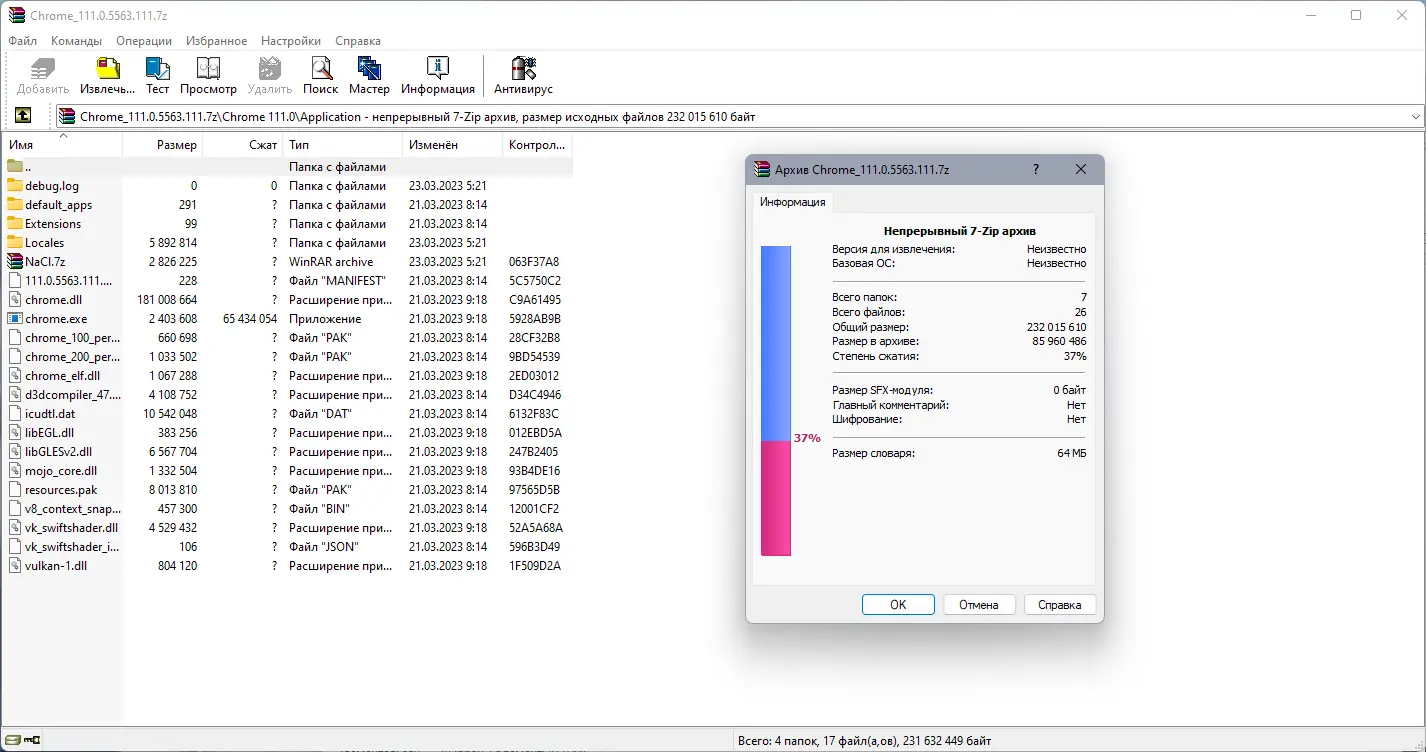Click the 181 008 664 size value

coord(167,300)
